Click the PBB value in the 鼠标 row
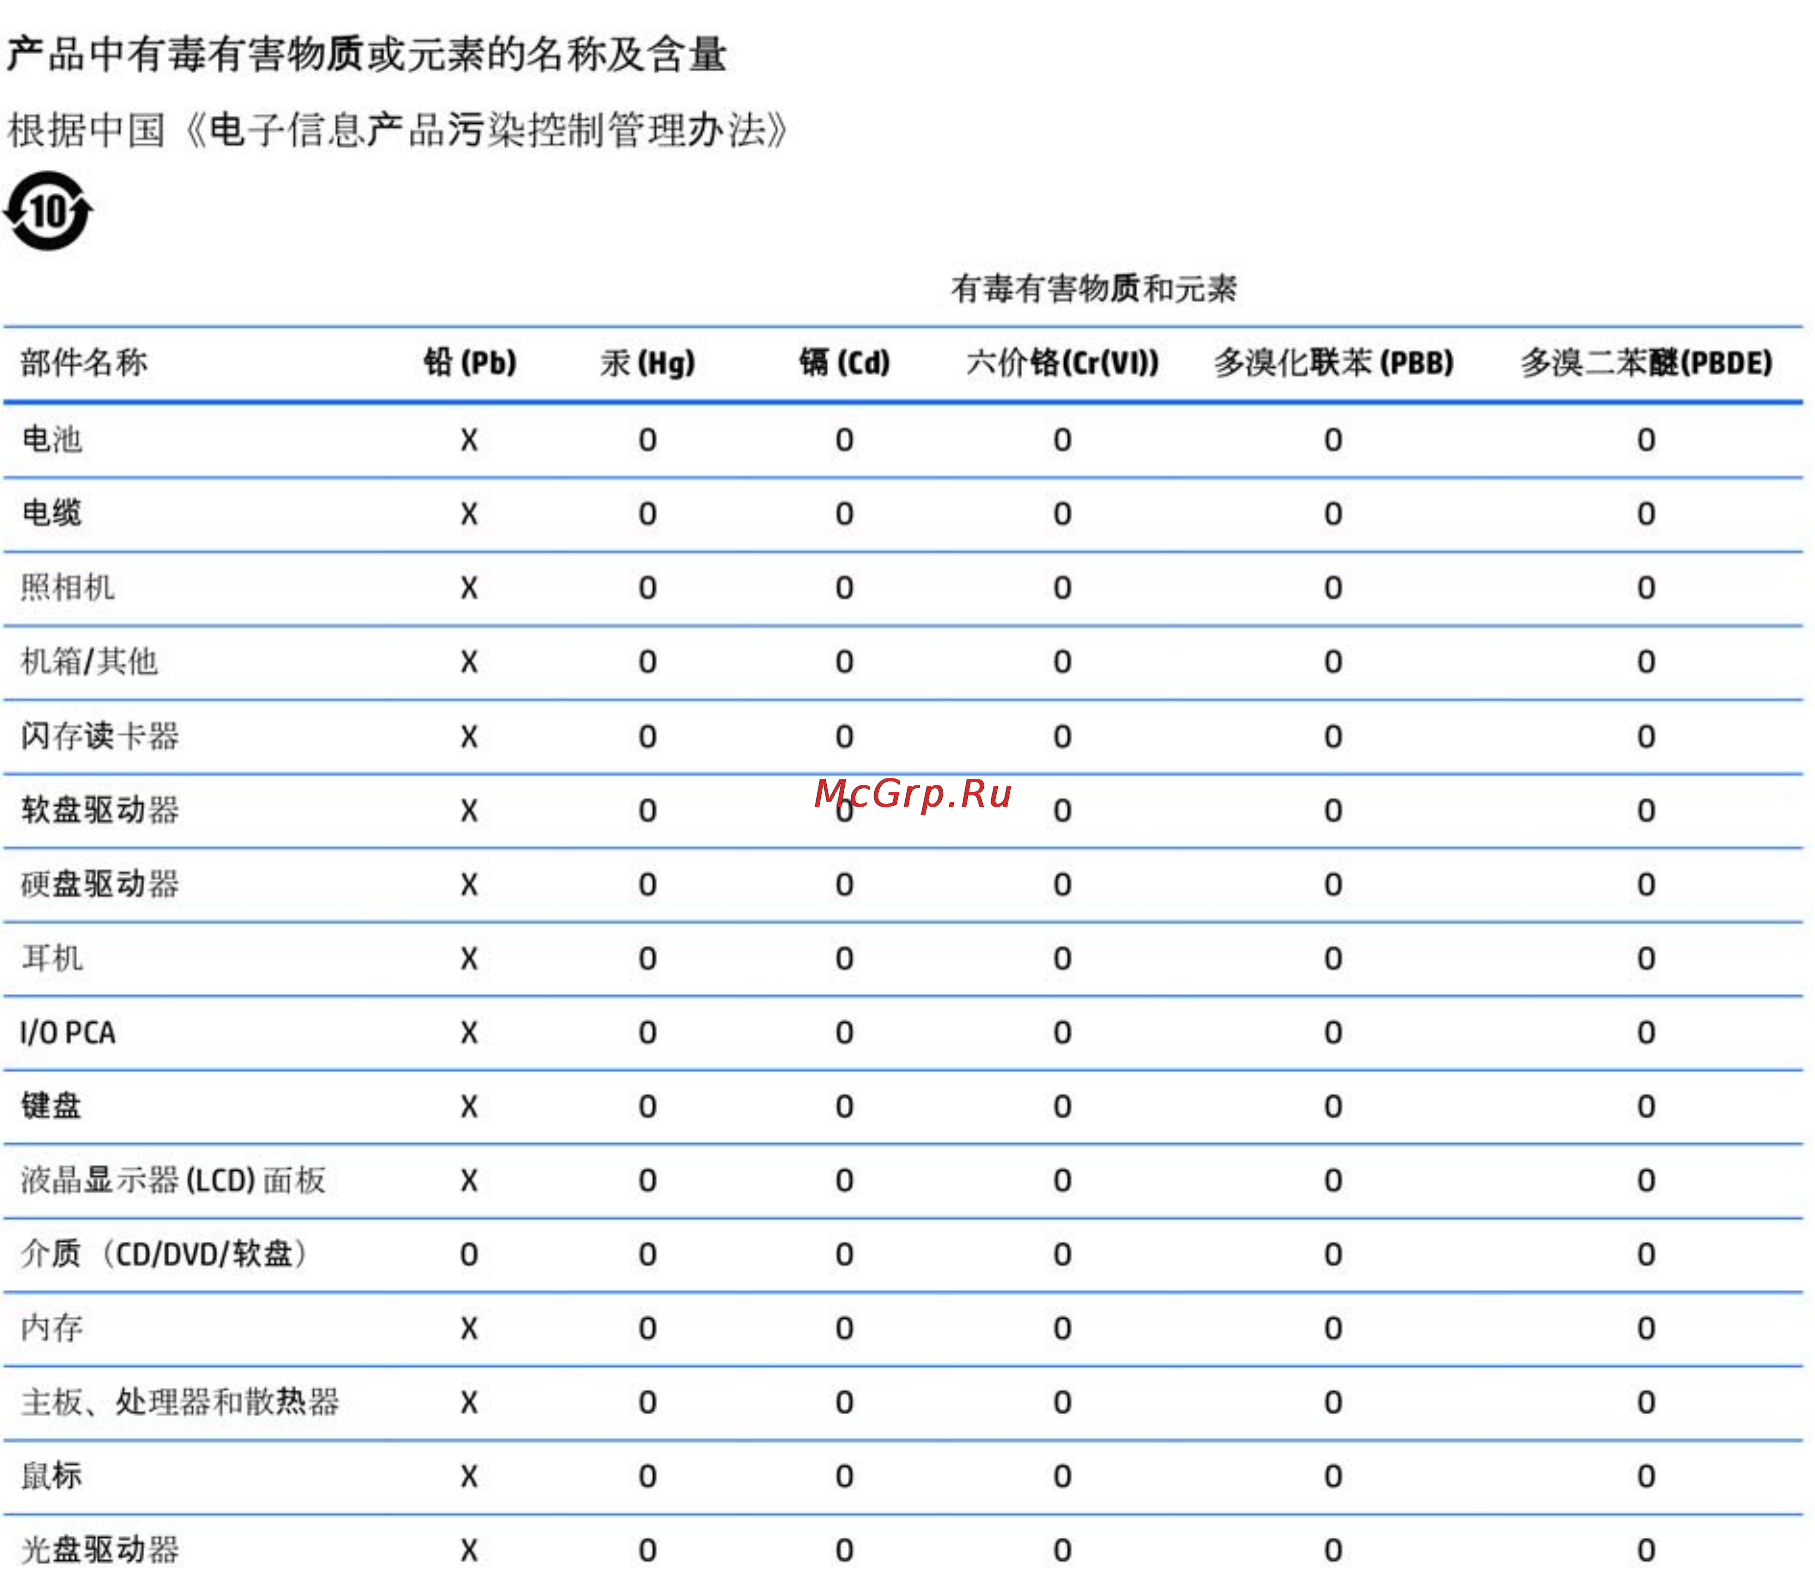The height and width of the screenshot is (1585, 1815). pos(1333,1477)
